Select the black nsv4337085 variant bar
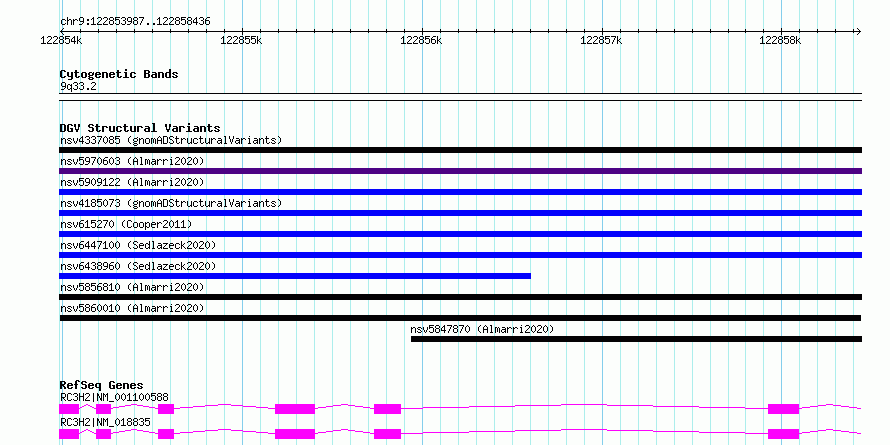890x445 pixels. [x=460, y=150]
